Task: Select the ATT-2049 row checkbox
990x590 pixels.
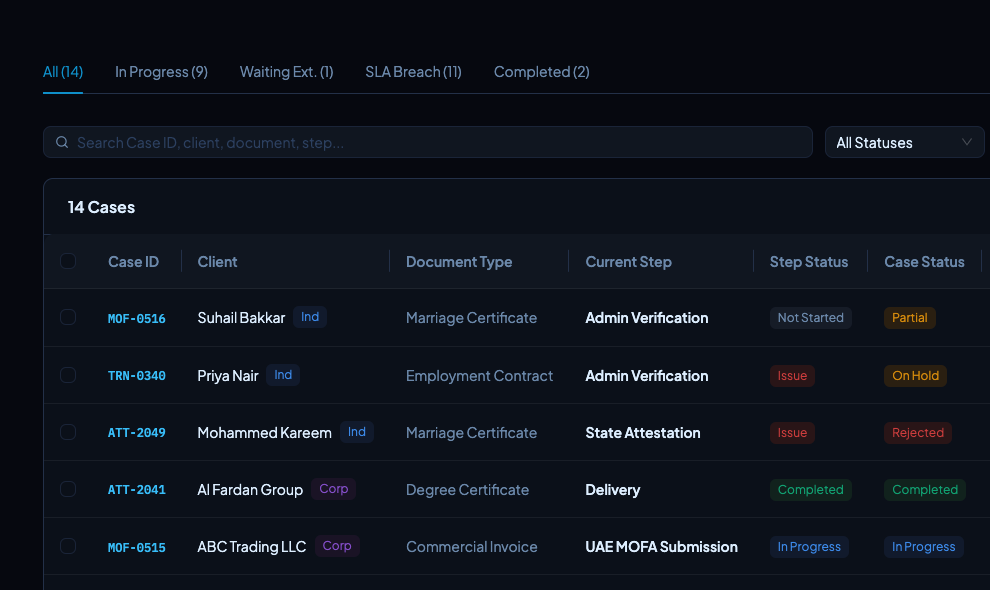Action: tap(68, 432)
